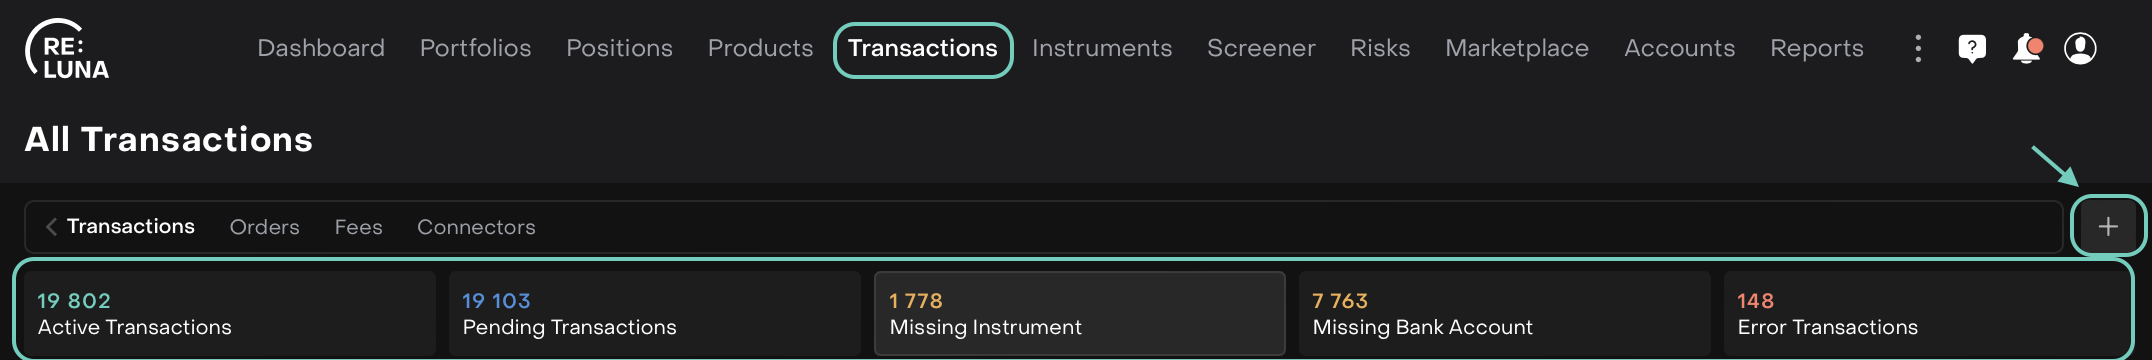Go to the Dashboard menu item
2152x360 pixels.
(321, 48)
